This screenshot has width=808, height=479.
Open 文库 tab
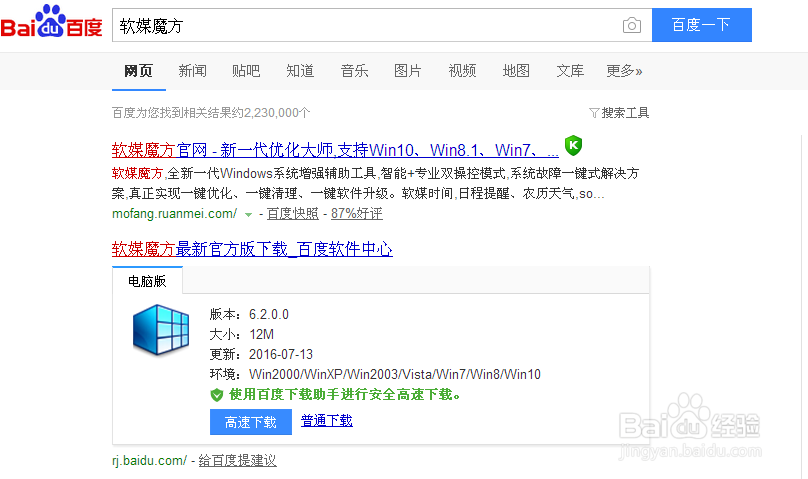pos(570,71)
